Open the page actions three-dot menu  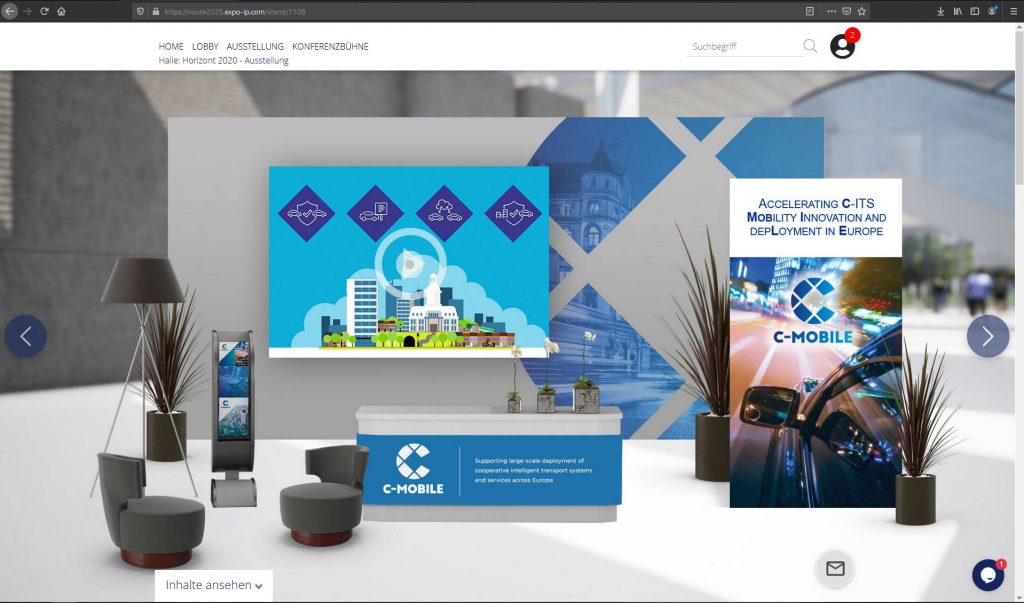pos(831,11)
